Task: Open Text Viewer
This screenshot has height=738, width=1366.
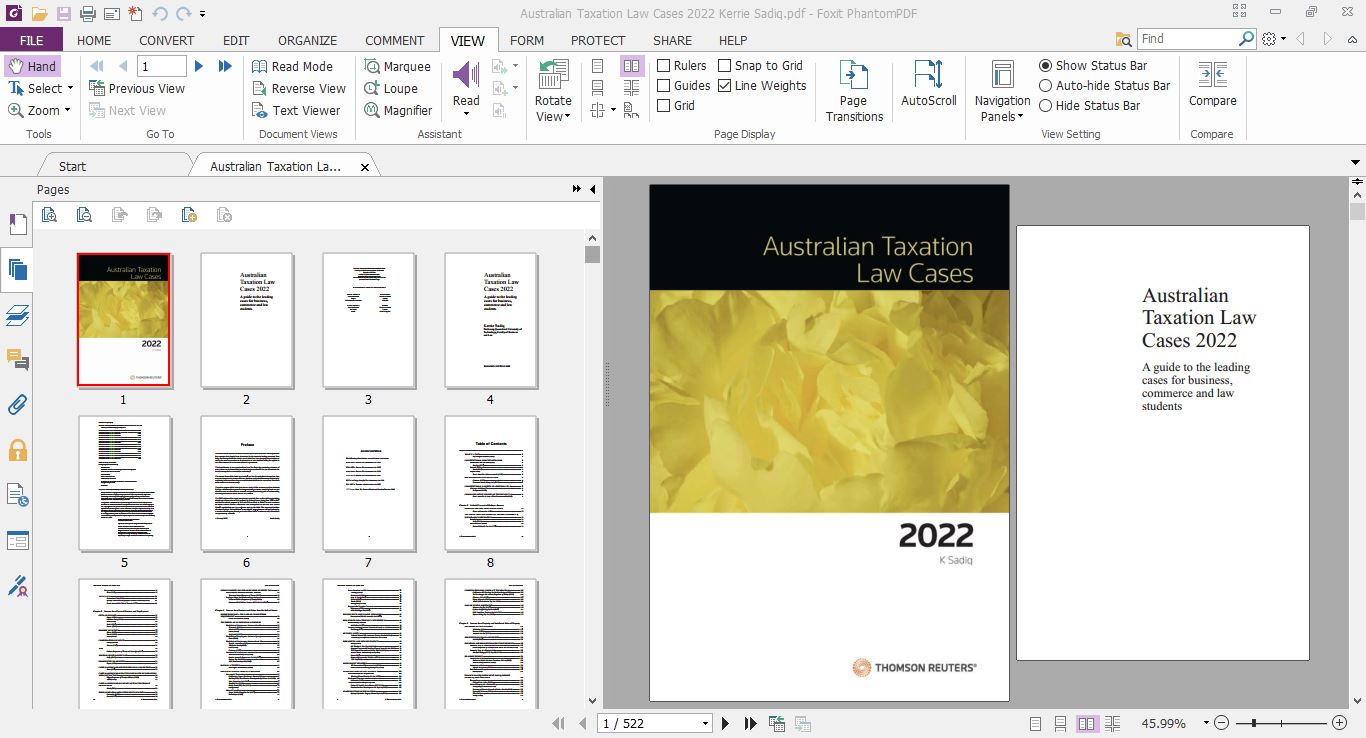Action: click(296, 110)
